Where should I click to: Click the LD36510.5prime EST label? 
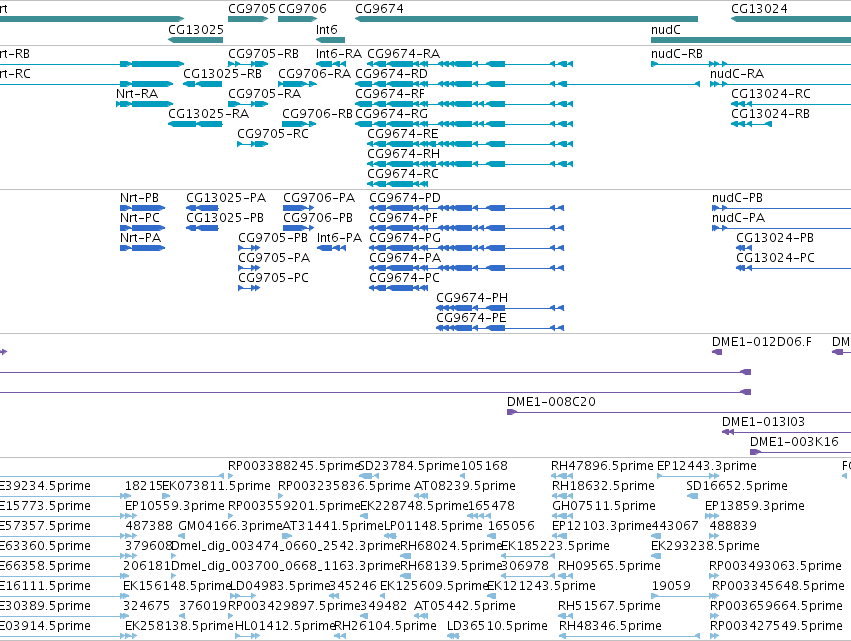[x=497, y=627]
